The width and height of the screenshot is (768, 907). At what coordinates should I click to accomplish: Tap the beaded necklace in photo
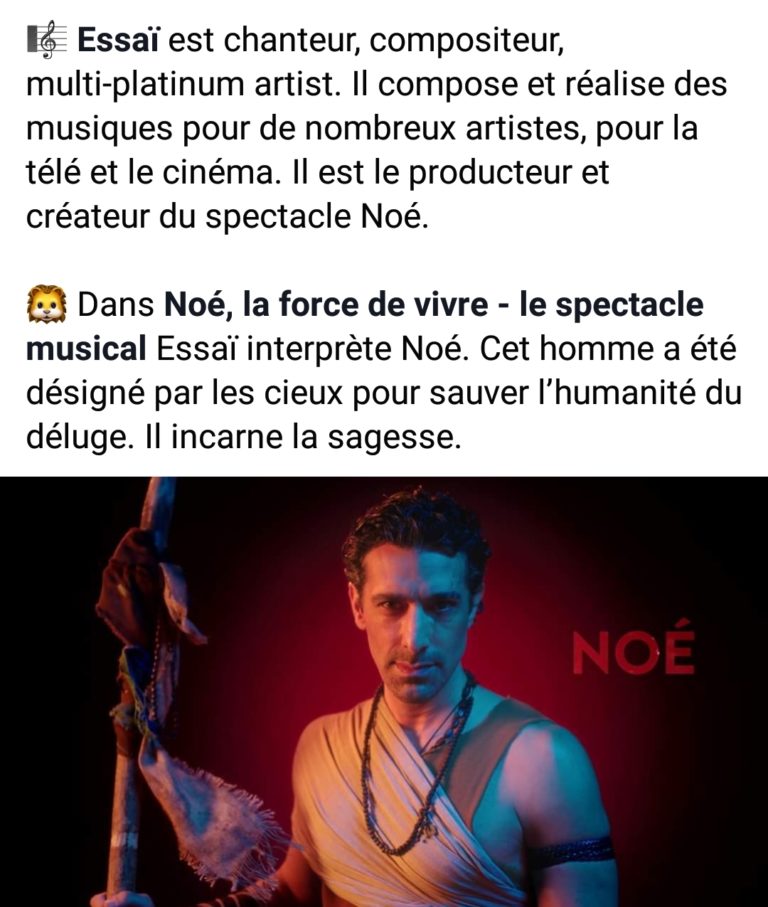coord(416,769)
